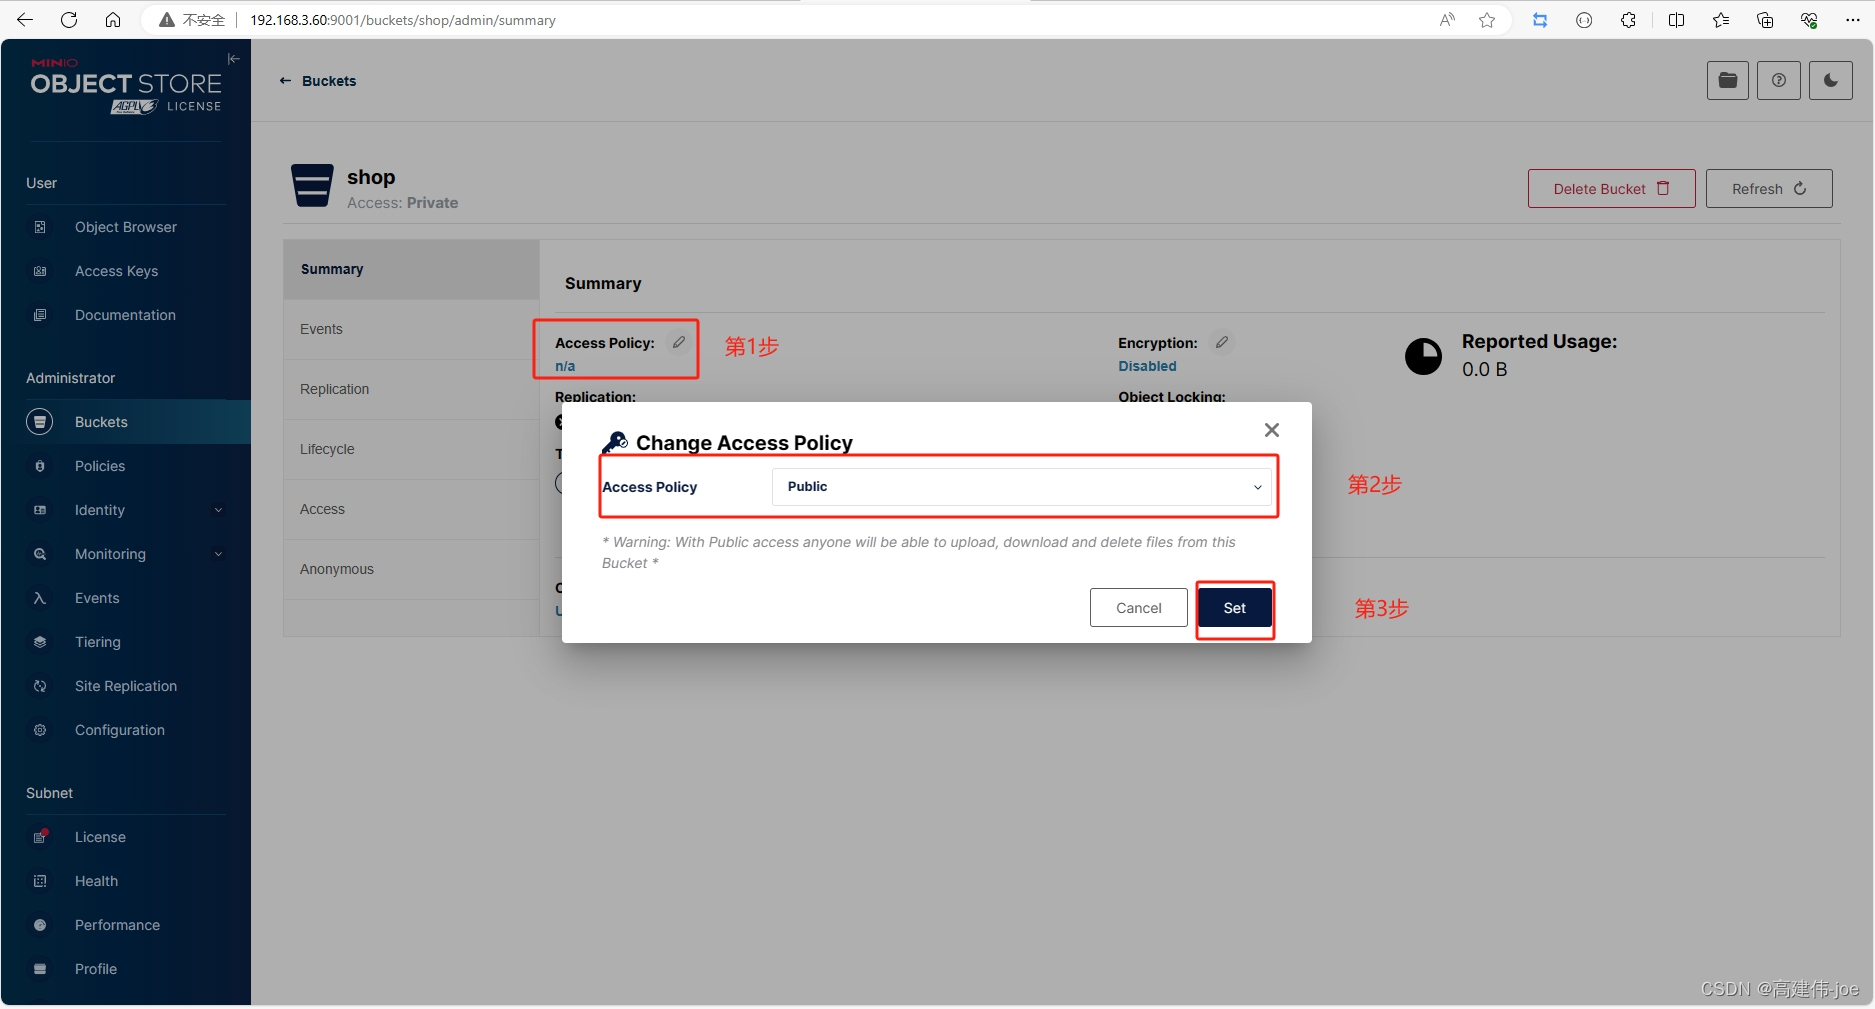
Task: Click the n/a access policy value
Action: (x=565, y=366)
